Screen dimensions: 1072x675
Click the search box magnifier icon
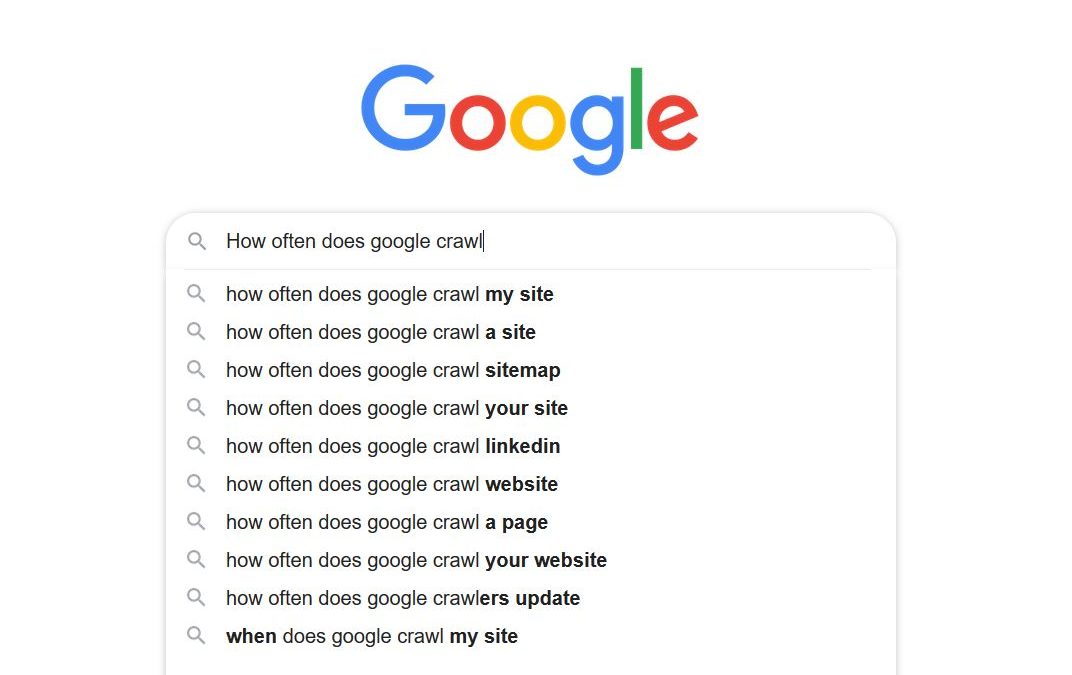(197, 241)
